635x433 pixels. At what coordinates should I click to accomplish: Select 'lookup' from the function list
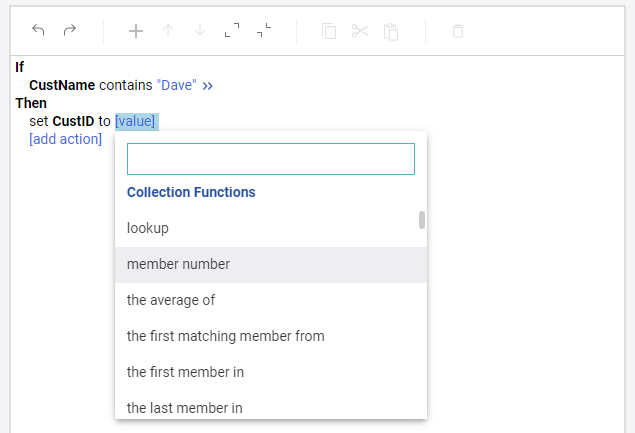[x=148, y=228]
